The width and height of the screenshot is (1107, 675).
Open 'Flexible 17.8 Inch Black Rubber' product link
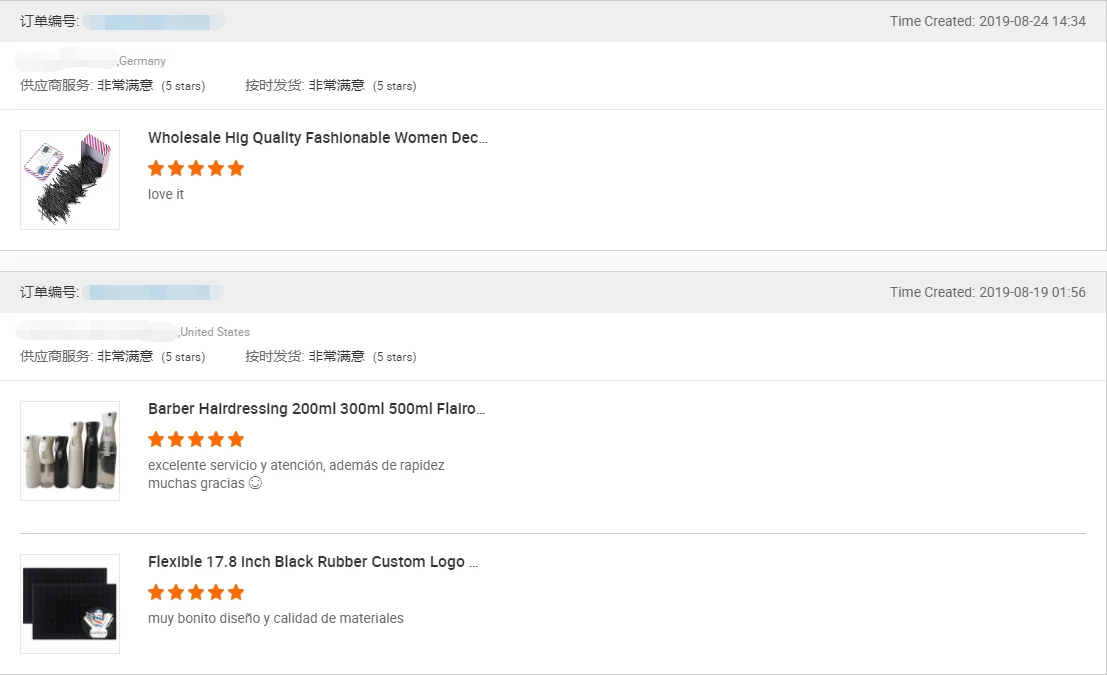312,562
